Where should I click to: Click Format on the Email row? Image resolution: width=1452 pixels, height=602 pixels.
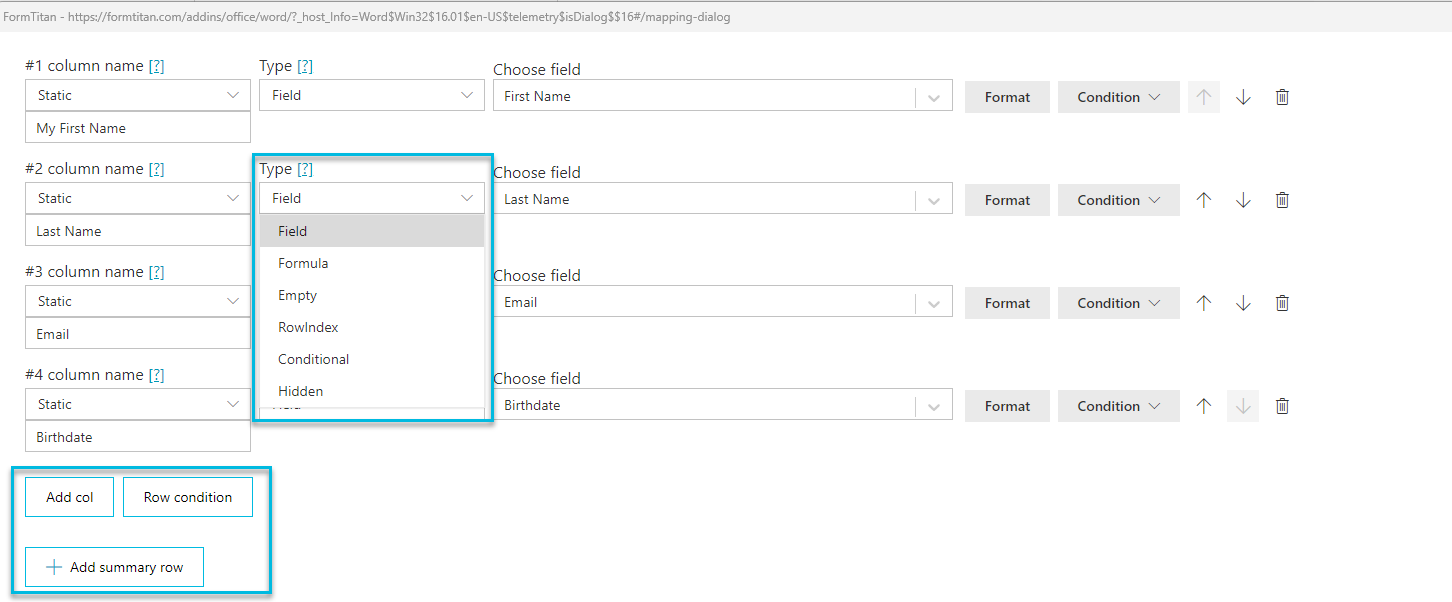click(1007, 302)
